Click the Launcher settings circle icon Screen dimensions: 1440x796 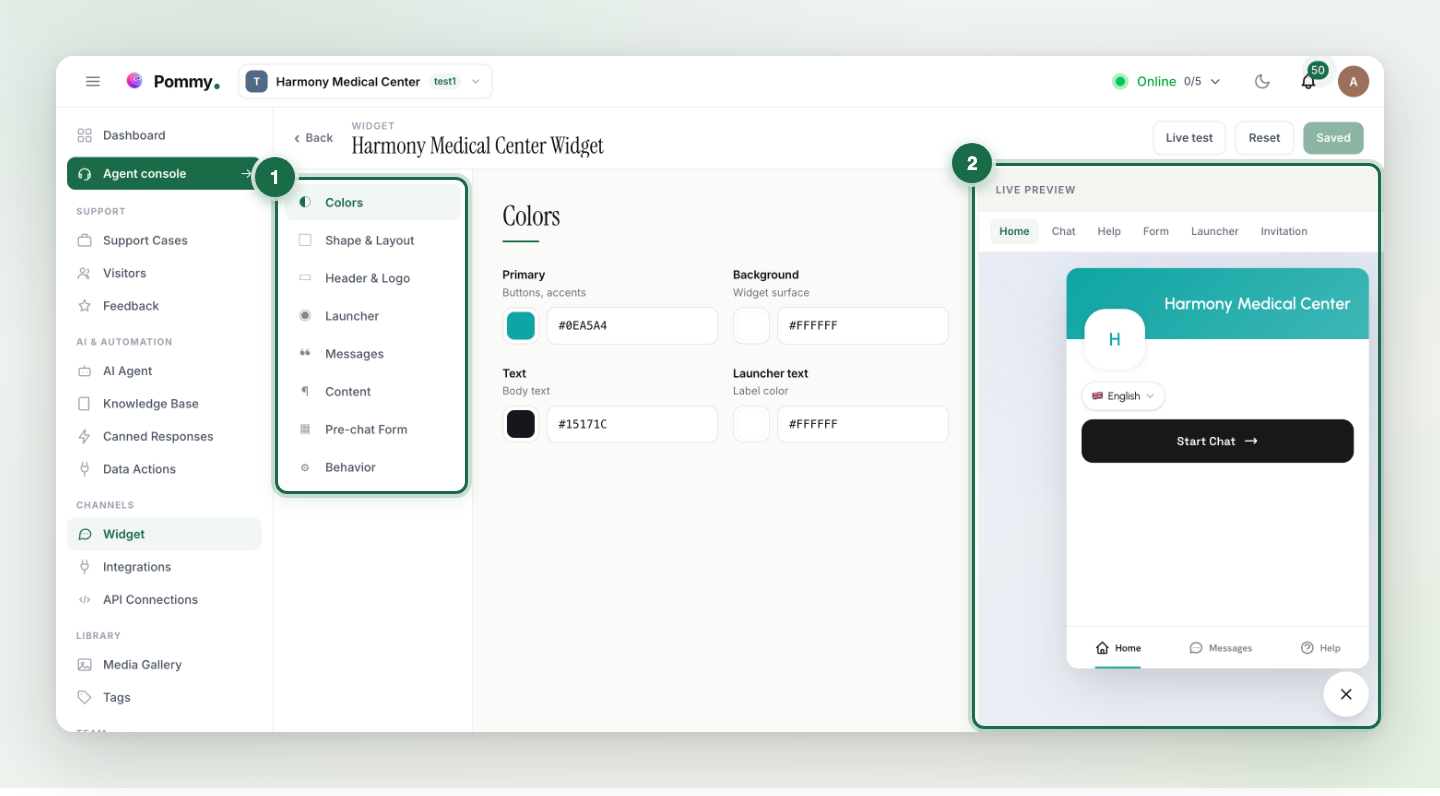click(305, 316)
